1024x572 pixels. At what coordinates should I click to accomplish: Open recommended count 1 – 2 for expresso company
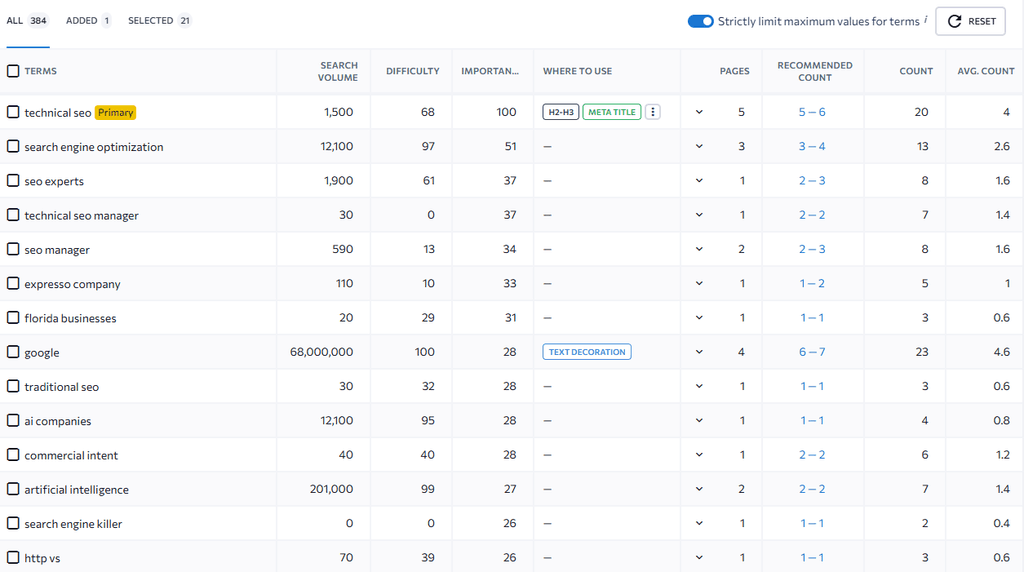[x=812, y=283]
